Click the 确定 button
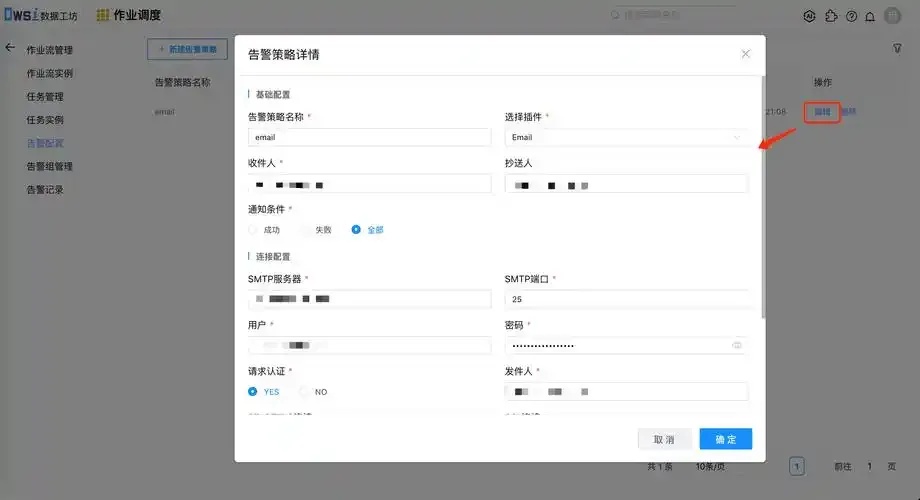Screen dimensions: 920x500 (726, 439)
